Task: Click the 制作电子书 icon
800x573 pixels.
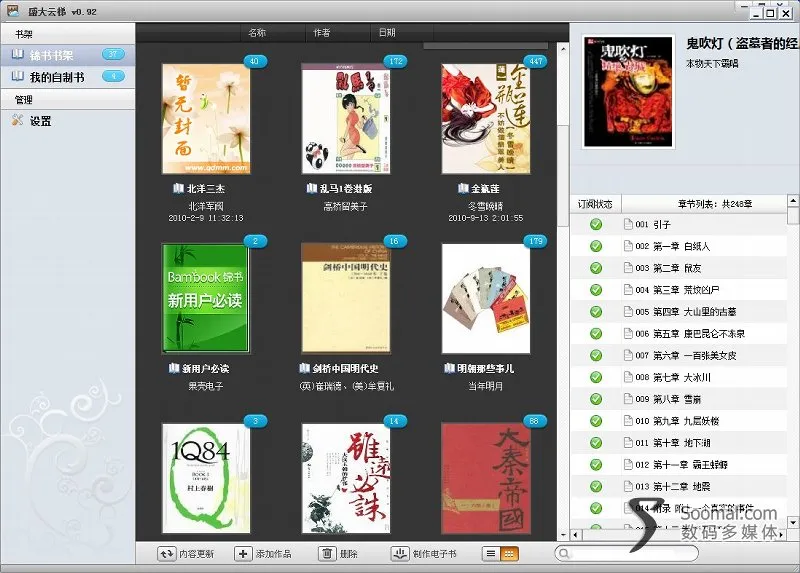Action: coord(400,554)
